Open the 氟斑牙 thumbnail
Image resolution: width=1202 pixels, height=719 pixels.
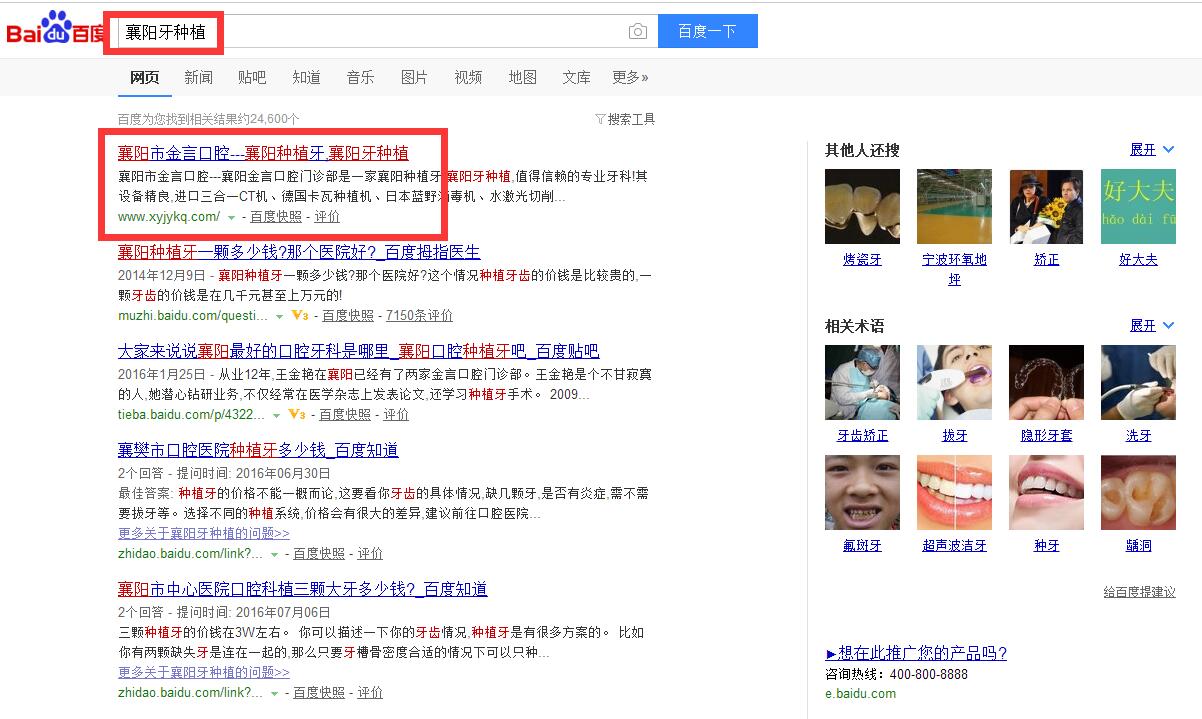[862, 493]
